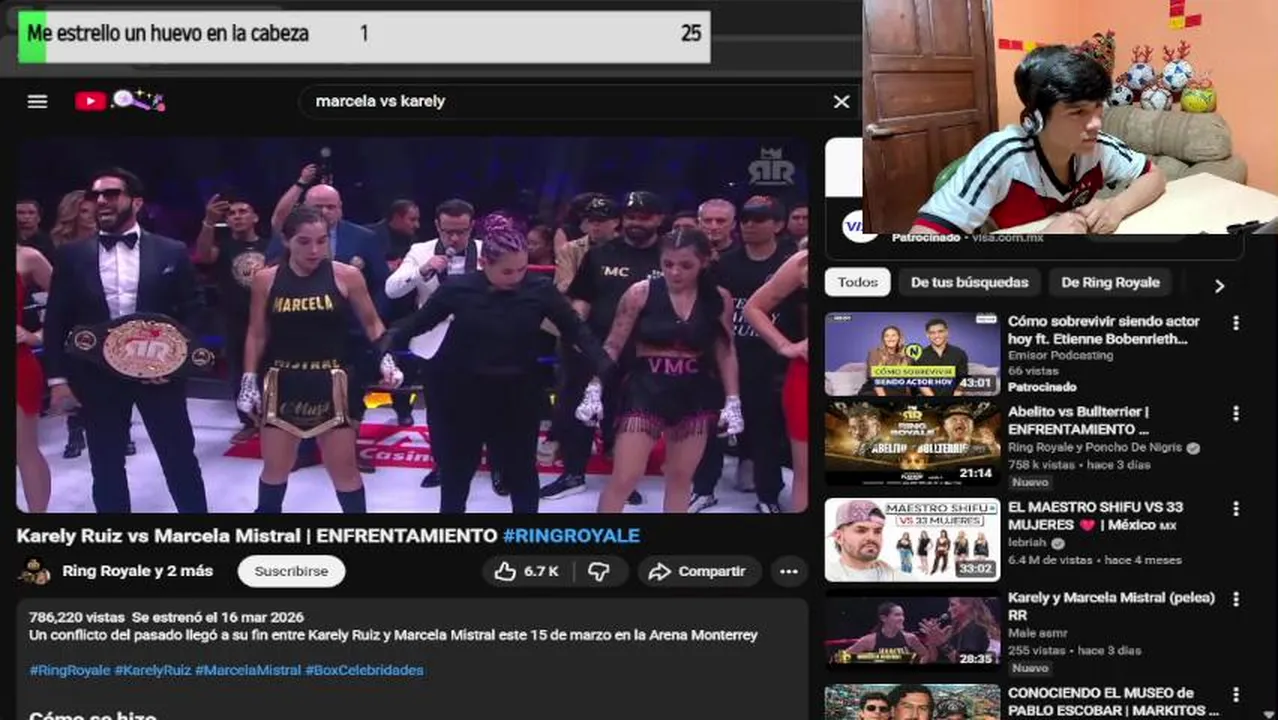Open title 'Cómo sobrevivir siendo actor hoy ft. Etienne'

(1103, 330)
